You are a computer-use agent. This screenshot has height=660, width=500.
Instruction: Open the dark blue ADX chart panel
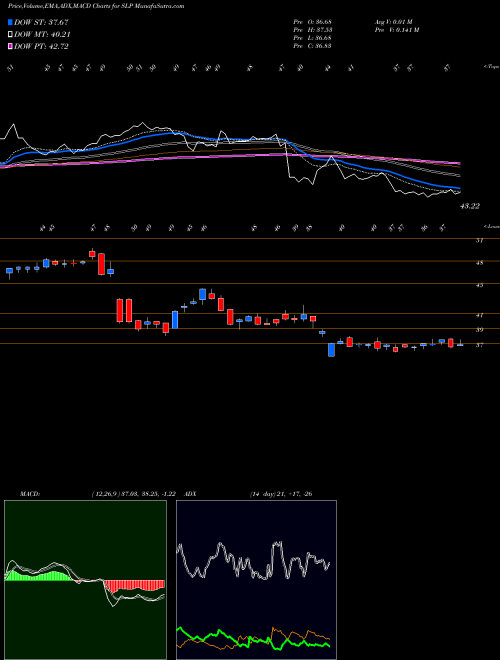click(256, 580)
